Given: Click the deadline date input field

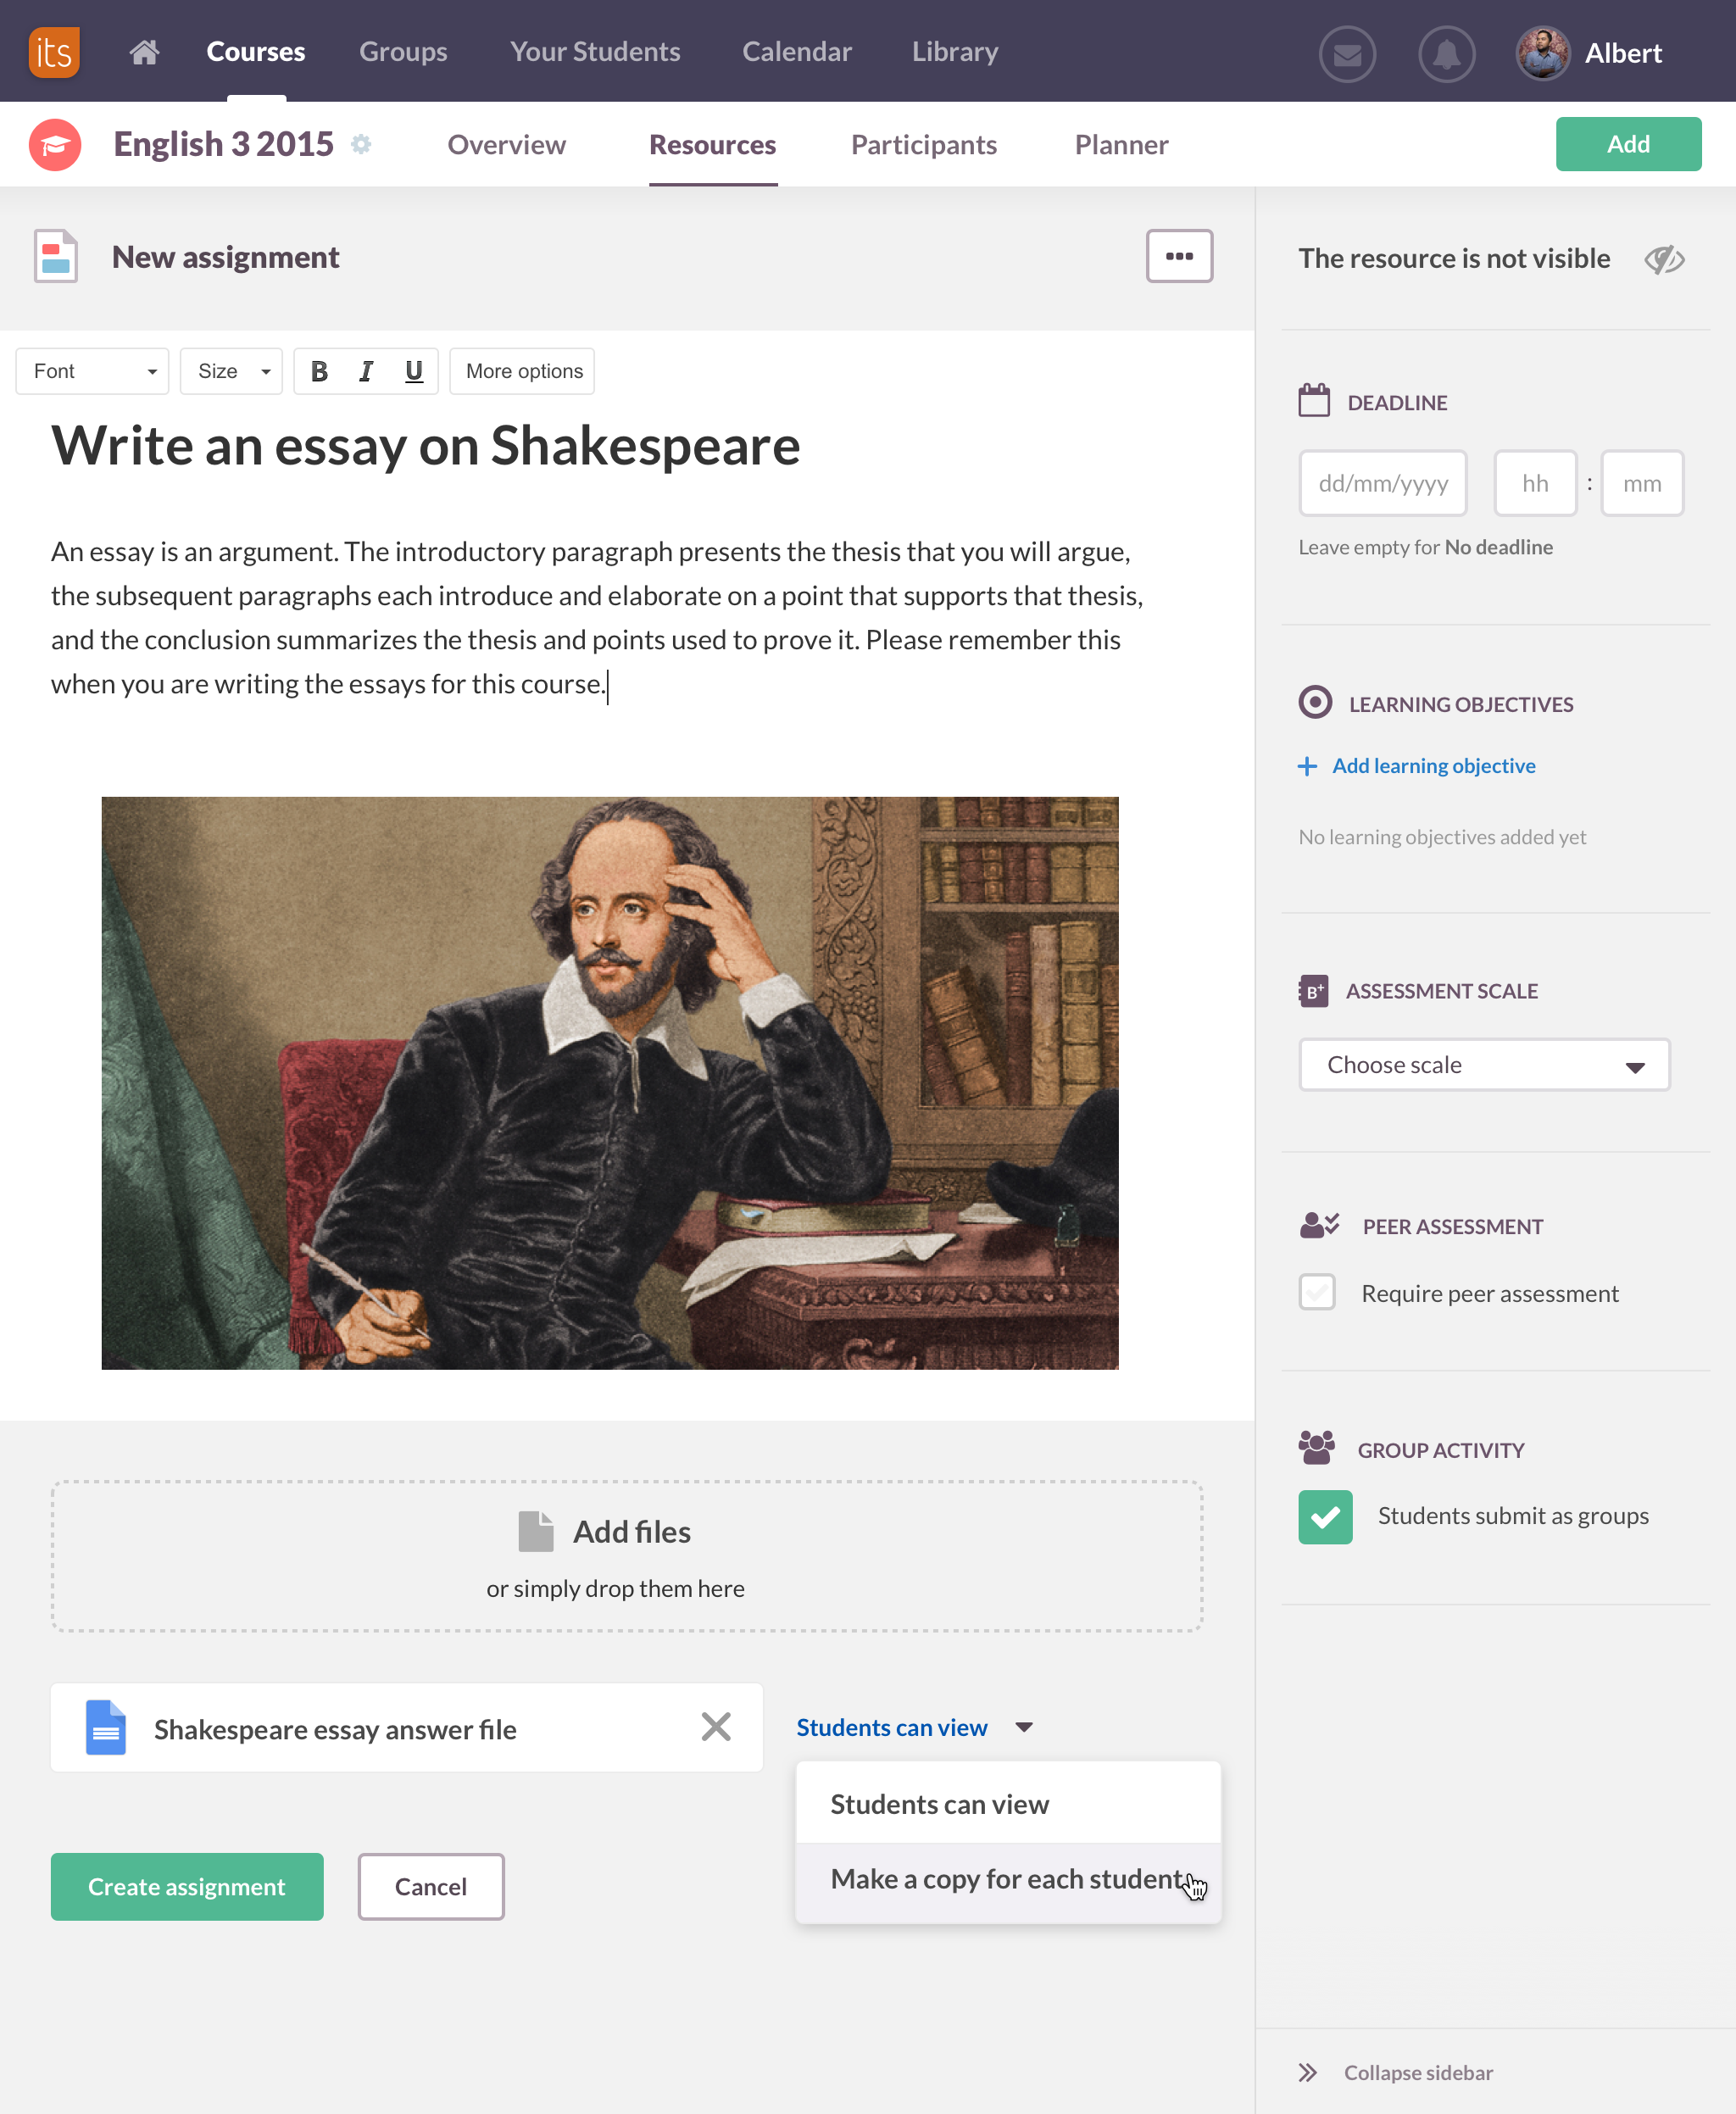Looking at the screenshot, I should tap(1383, 484).
